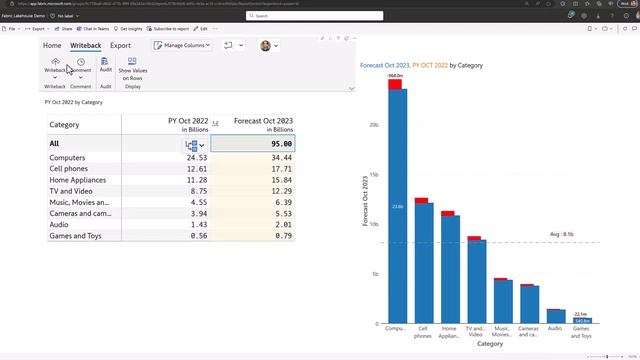Screen dimensions: 640x360
Task: Click the Cameras forecast value 5.53
Action: [x=283, y=213]
